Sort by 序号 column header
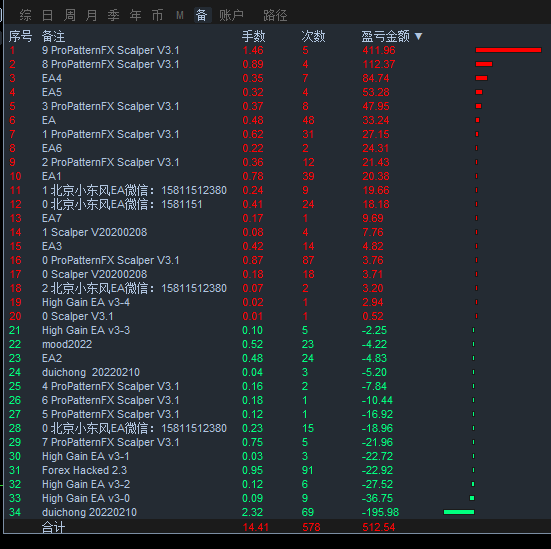Screen dimensions: 551x549 tap(20, 36)
